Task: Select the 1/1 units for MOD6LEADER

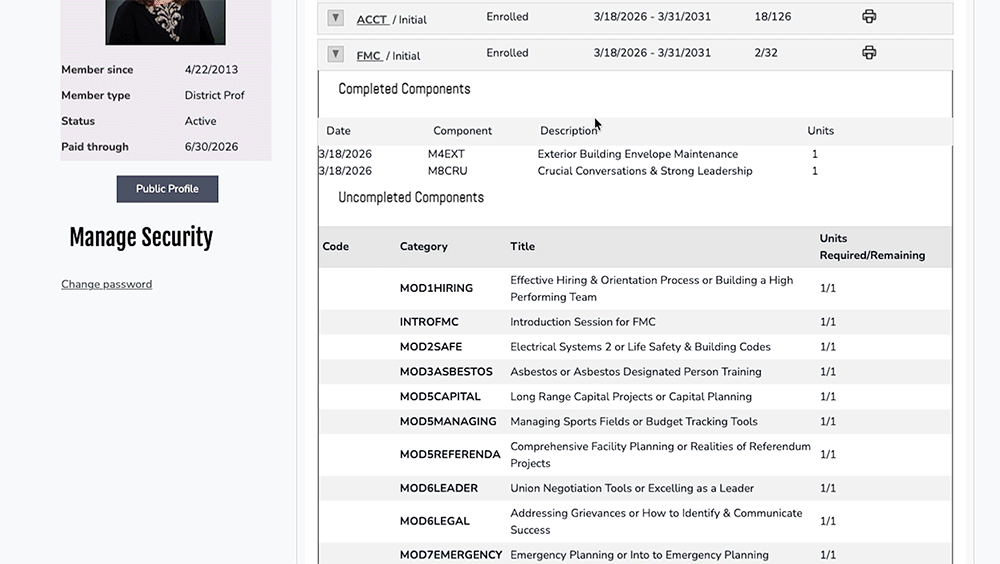Action: click(x=828, y=489)
